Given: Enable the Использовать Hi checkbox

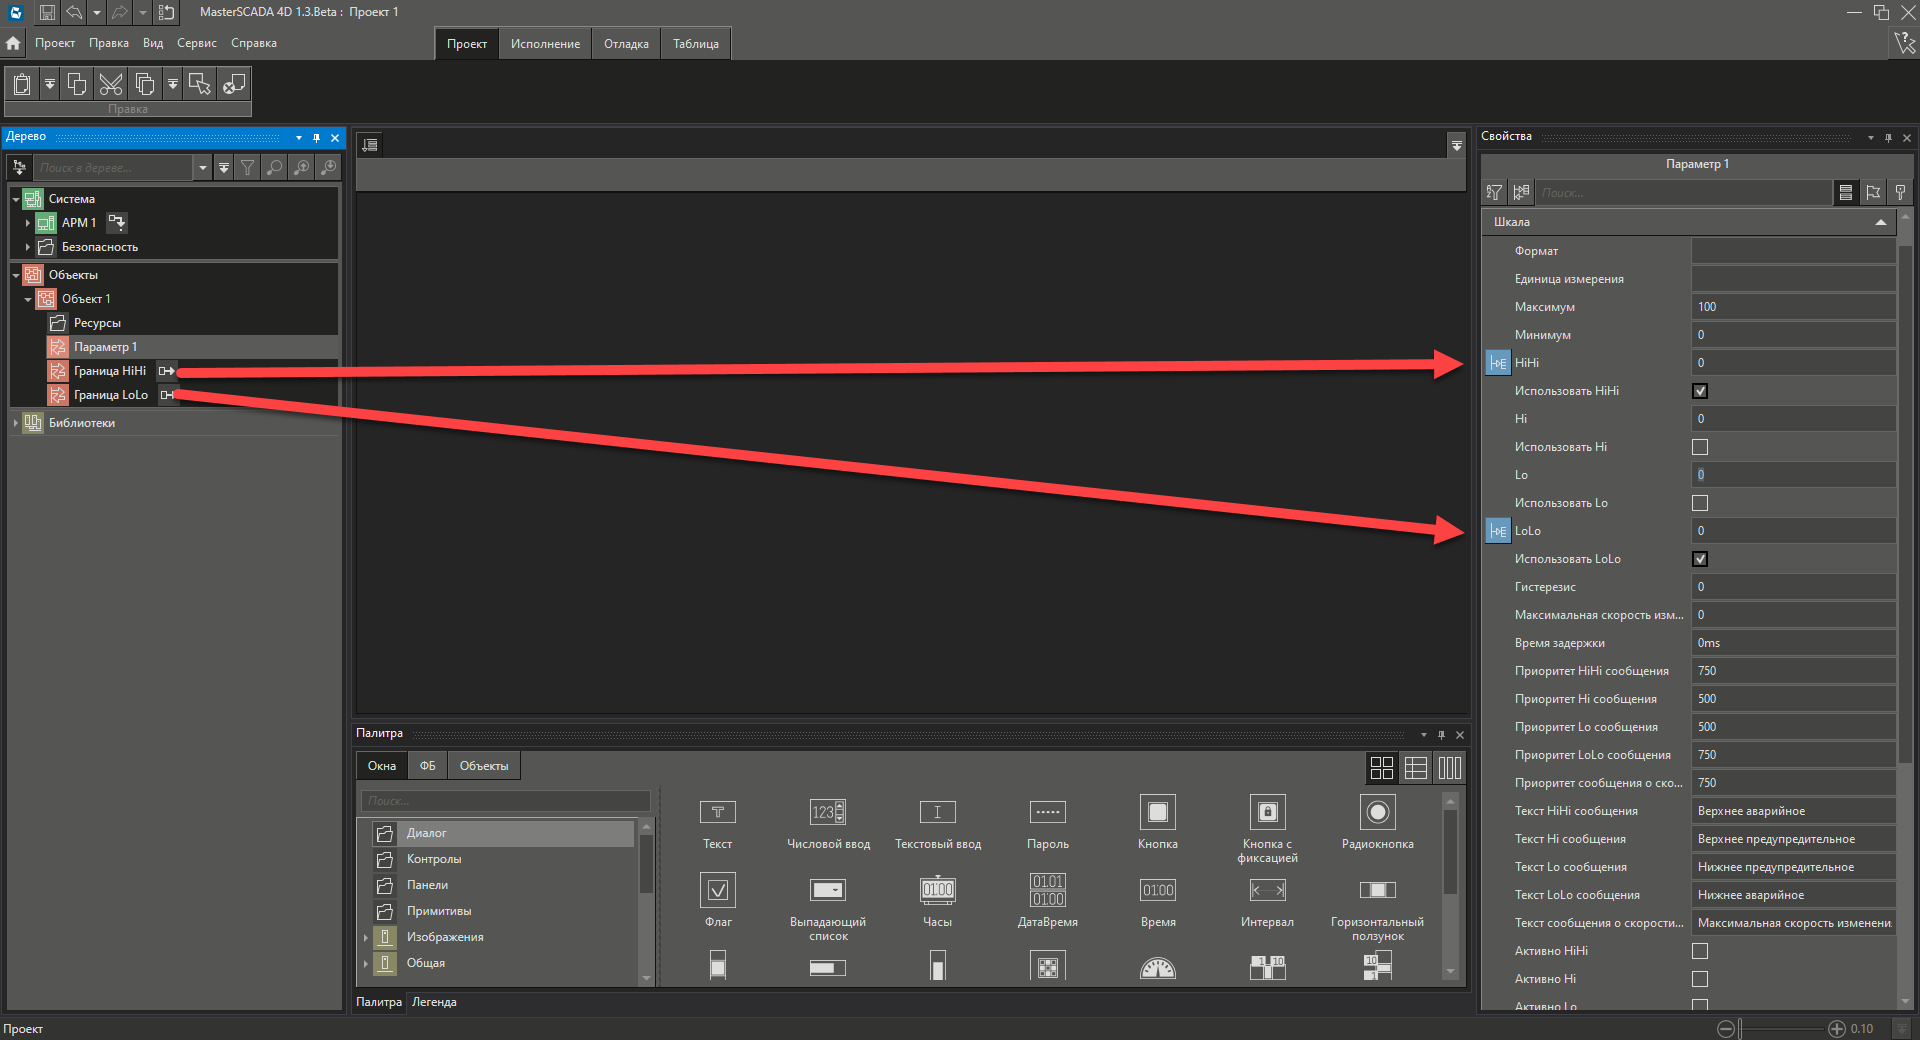Looking at the screenshot, I should point(1700,447).
